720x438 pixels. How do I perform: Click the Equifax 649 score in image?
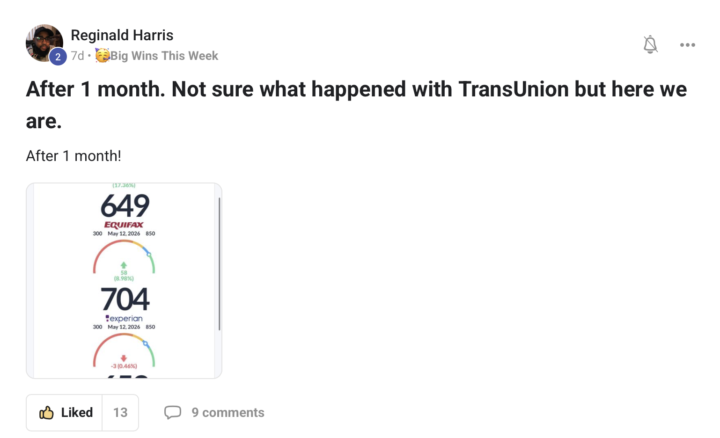click(125, 205)
